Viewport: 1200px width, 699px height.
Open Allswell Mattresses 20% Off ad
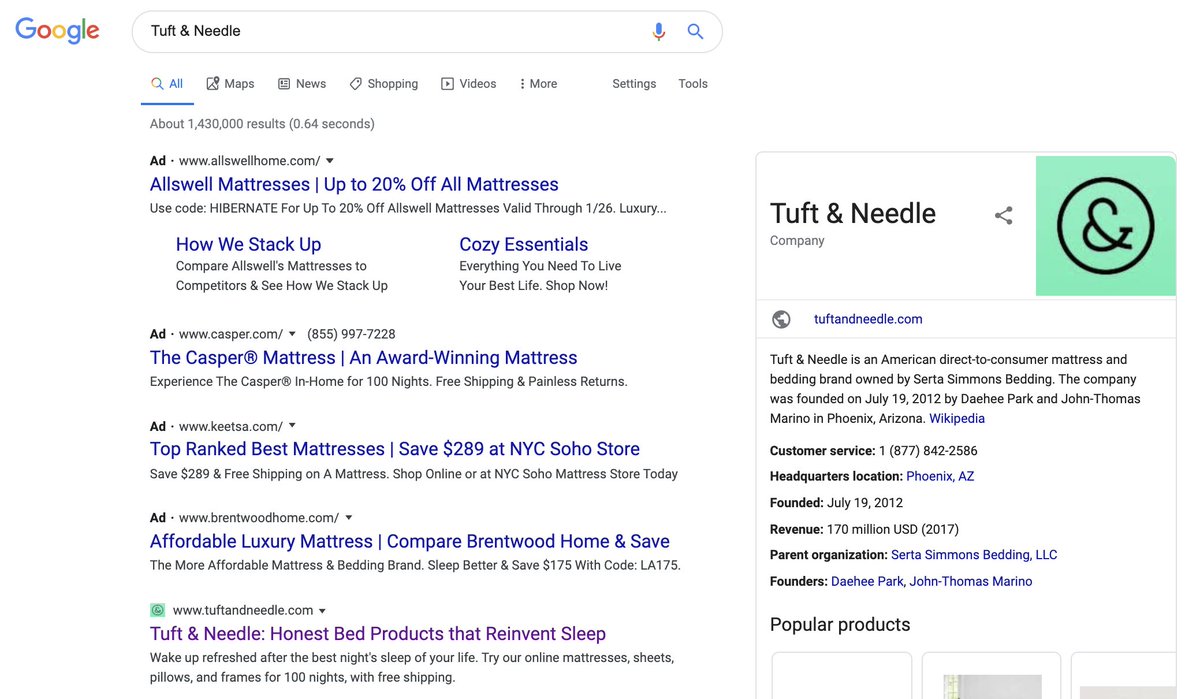coord(354,184)
